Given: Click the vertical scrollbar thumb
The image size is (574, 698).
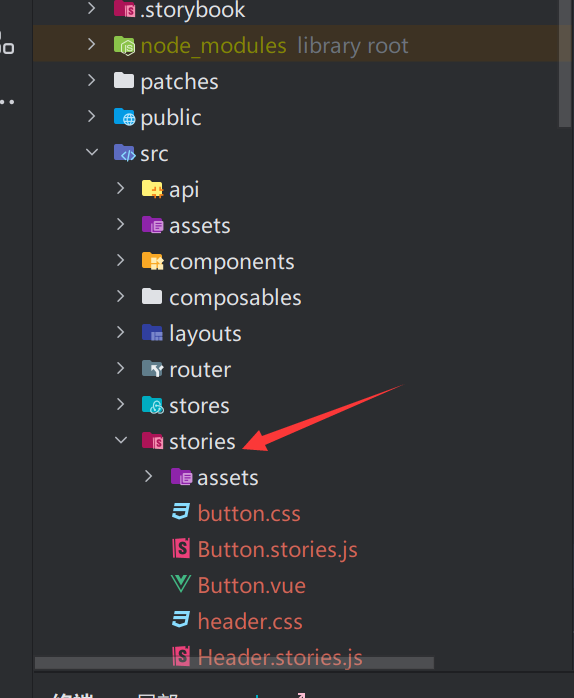Looking at the screenshot, I should tap(565, 62).
